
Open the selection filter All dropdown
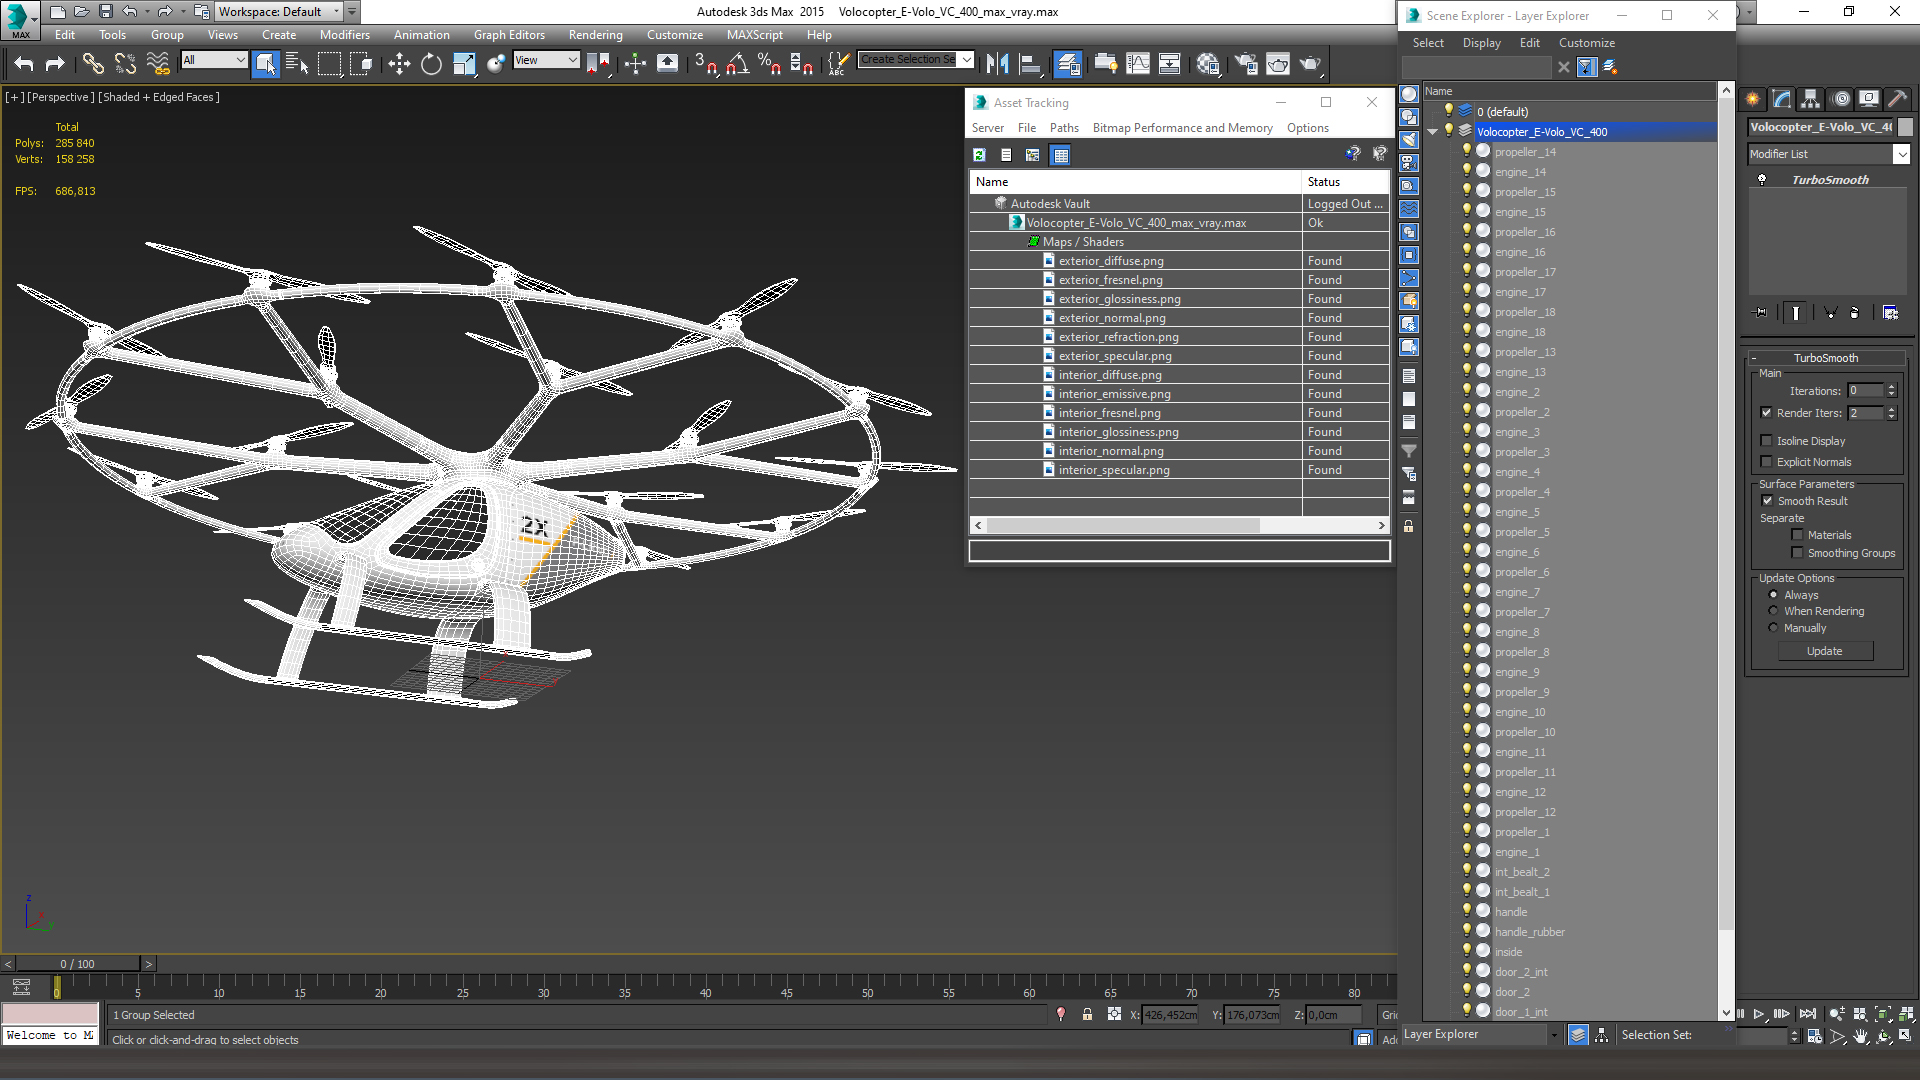tap(240, 60)
